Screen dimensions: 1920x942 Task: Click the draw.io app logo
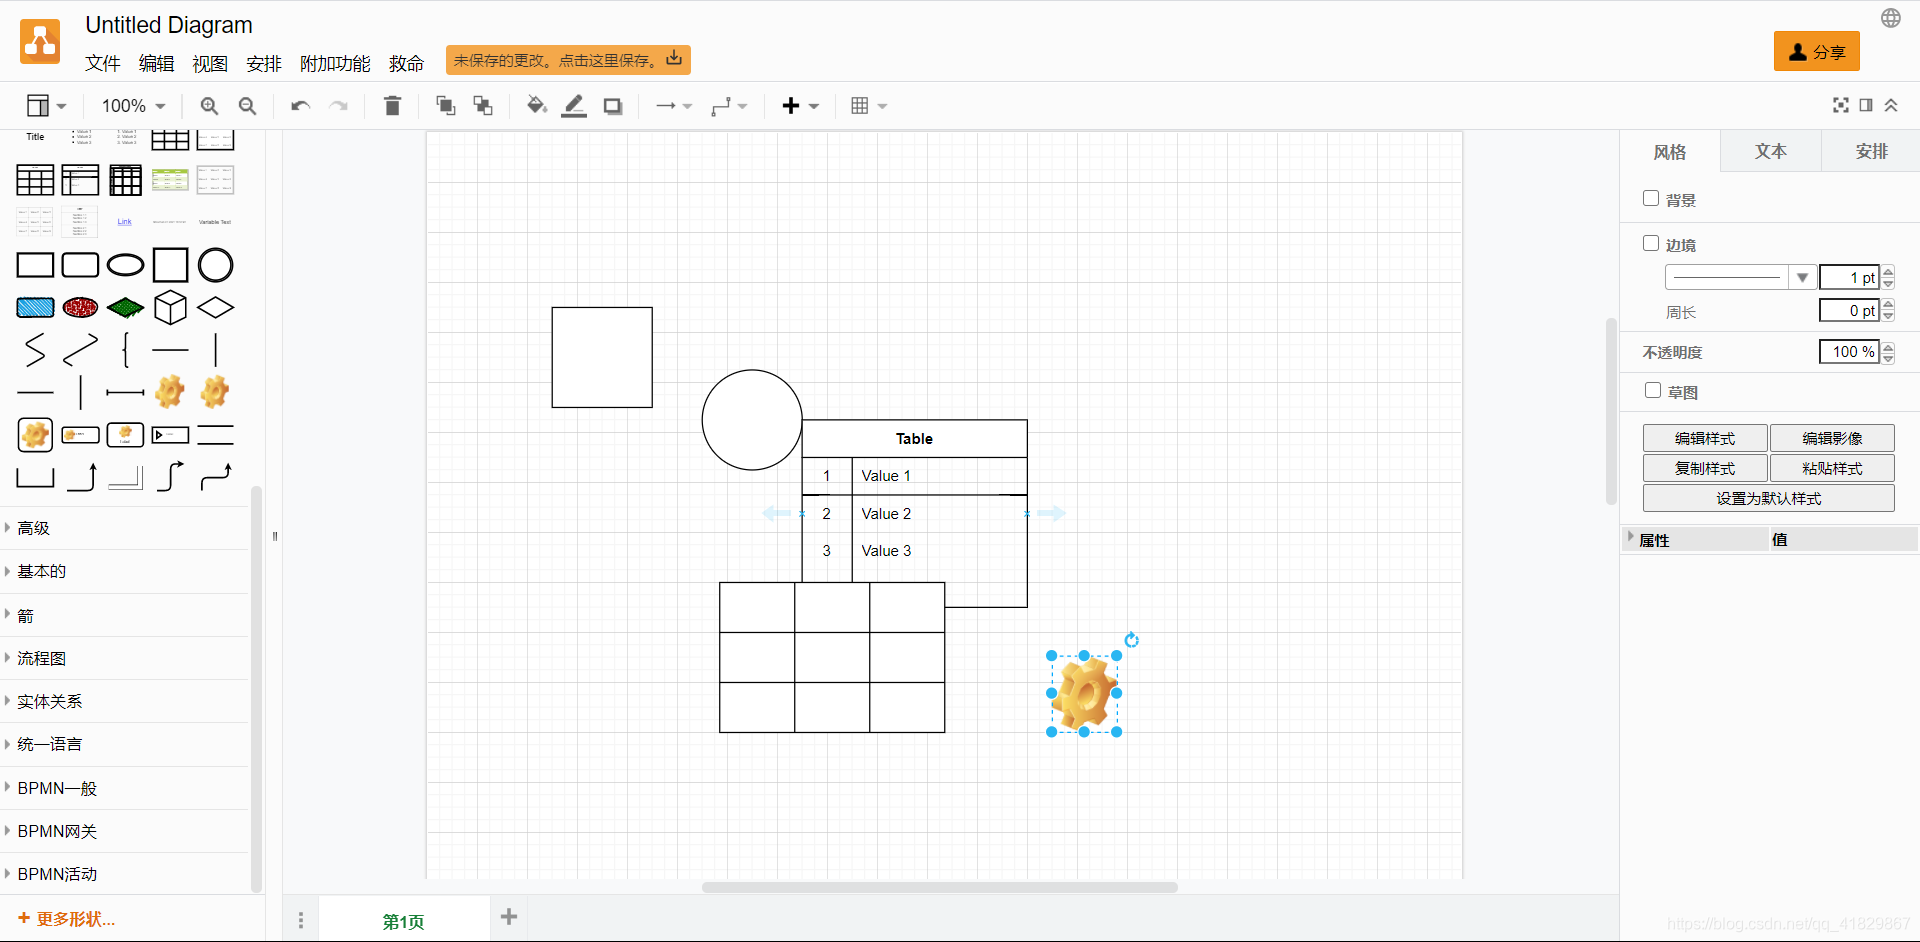pos(40,42)
